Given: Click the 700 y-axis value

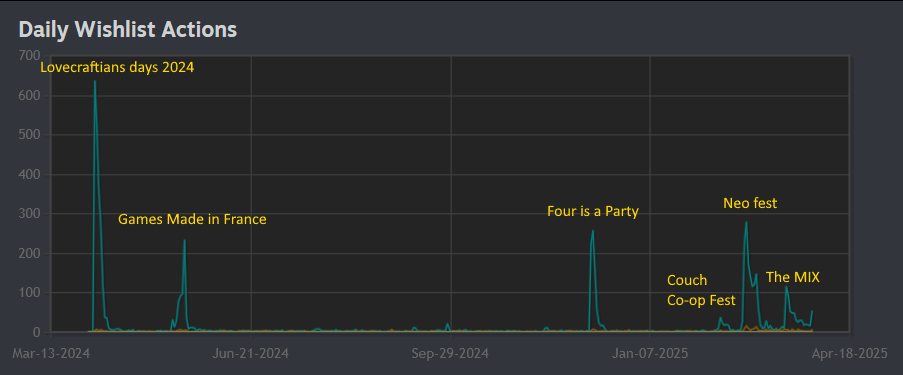Looking at the screenshot, I should coord(30,56).
